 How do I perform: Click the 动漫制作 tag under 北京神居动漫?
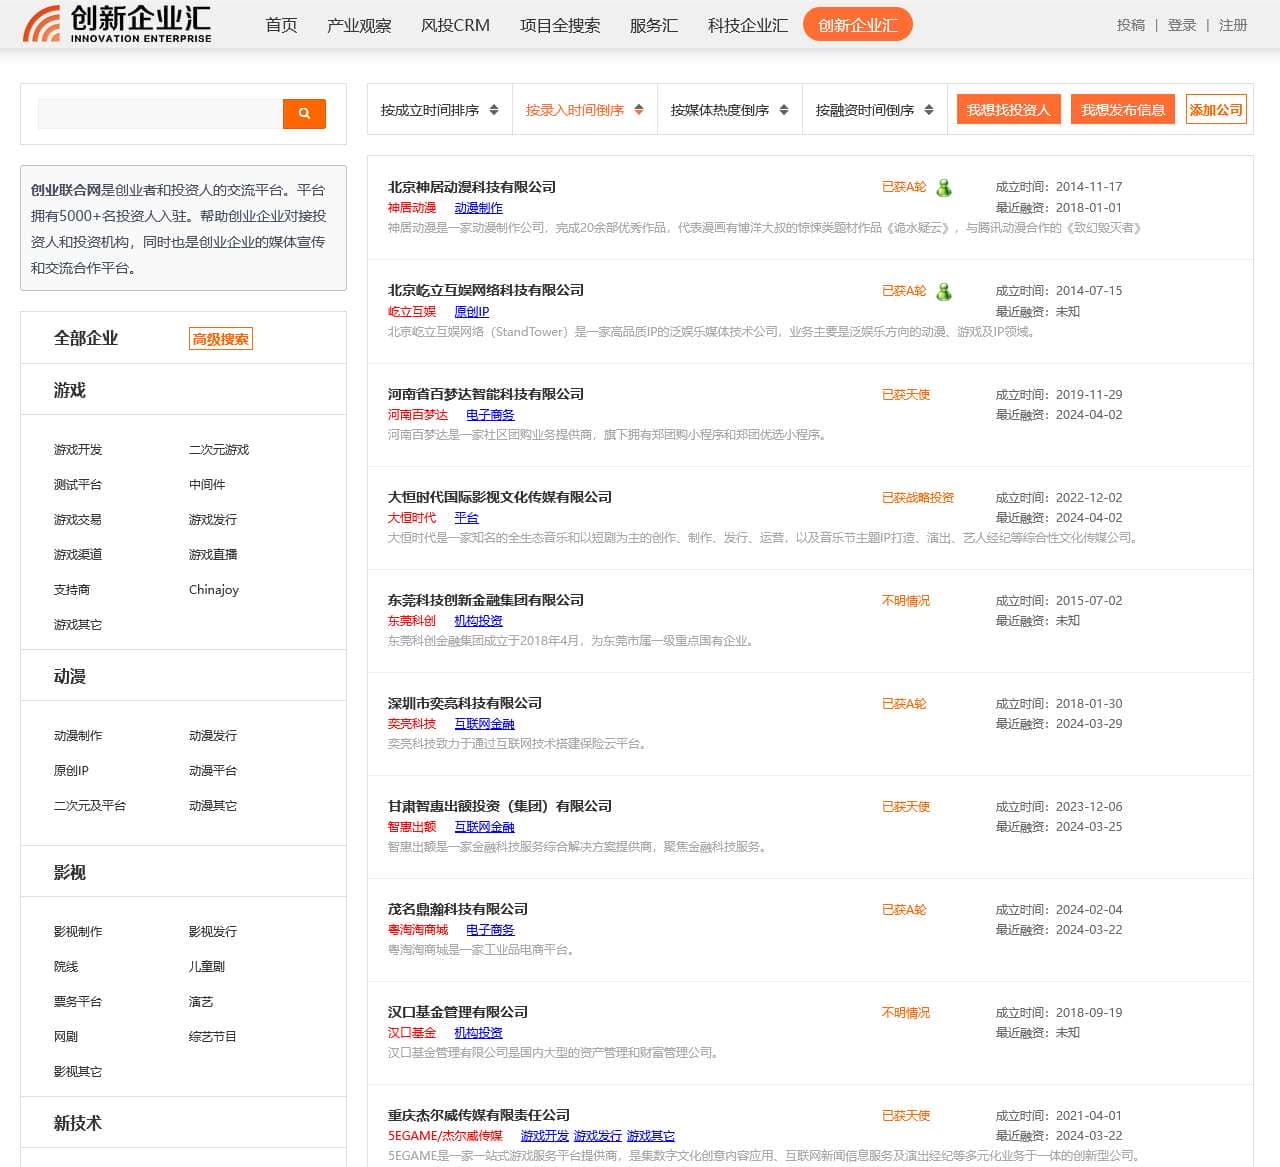coord(479,208)
